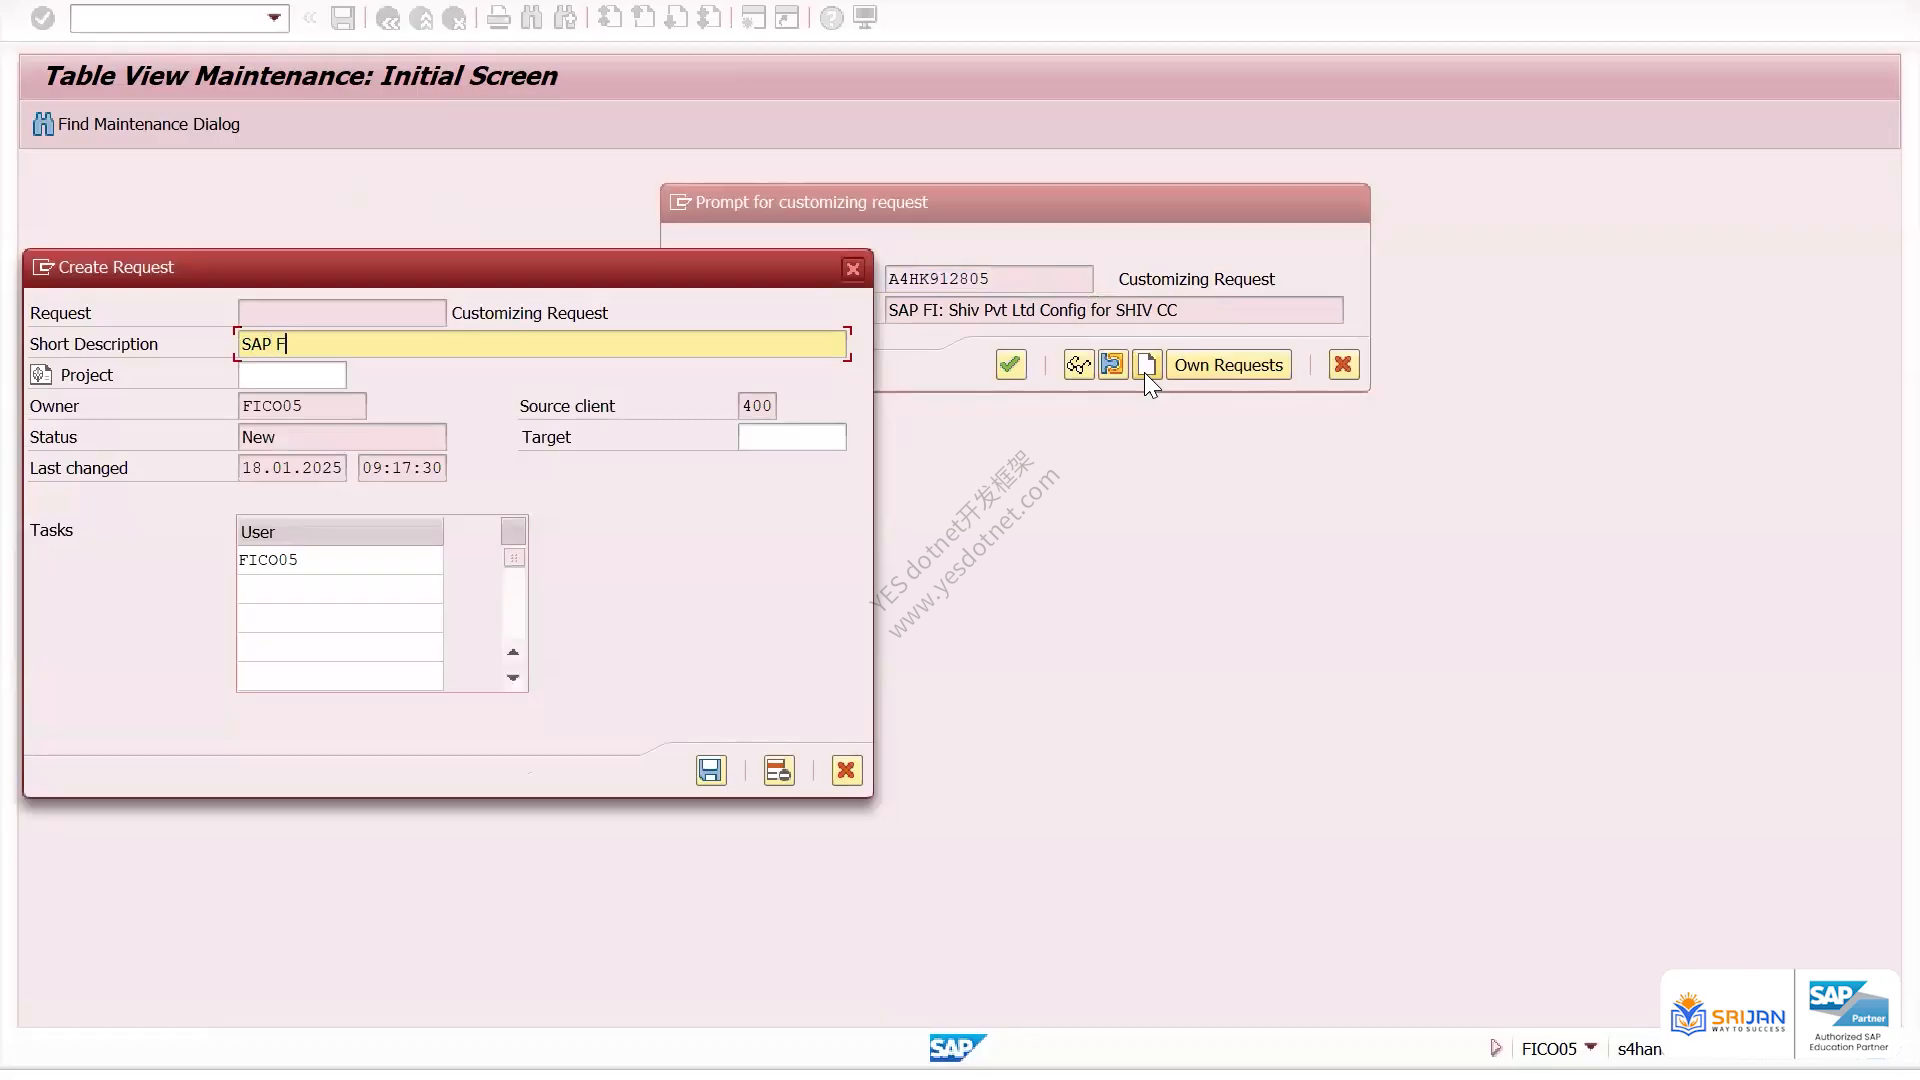Click the Tasks table scrollbar thumb
1920x1080 pixels.
[514, 558]
